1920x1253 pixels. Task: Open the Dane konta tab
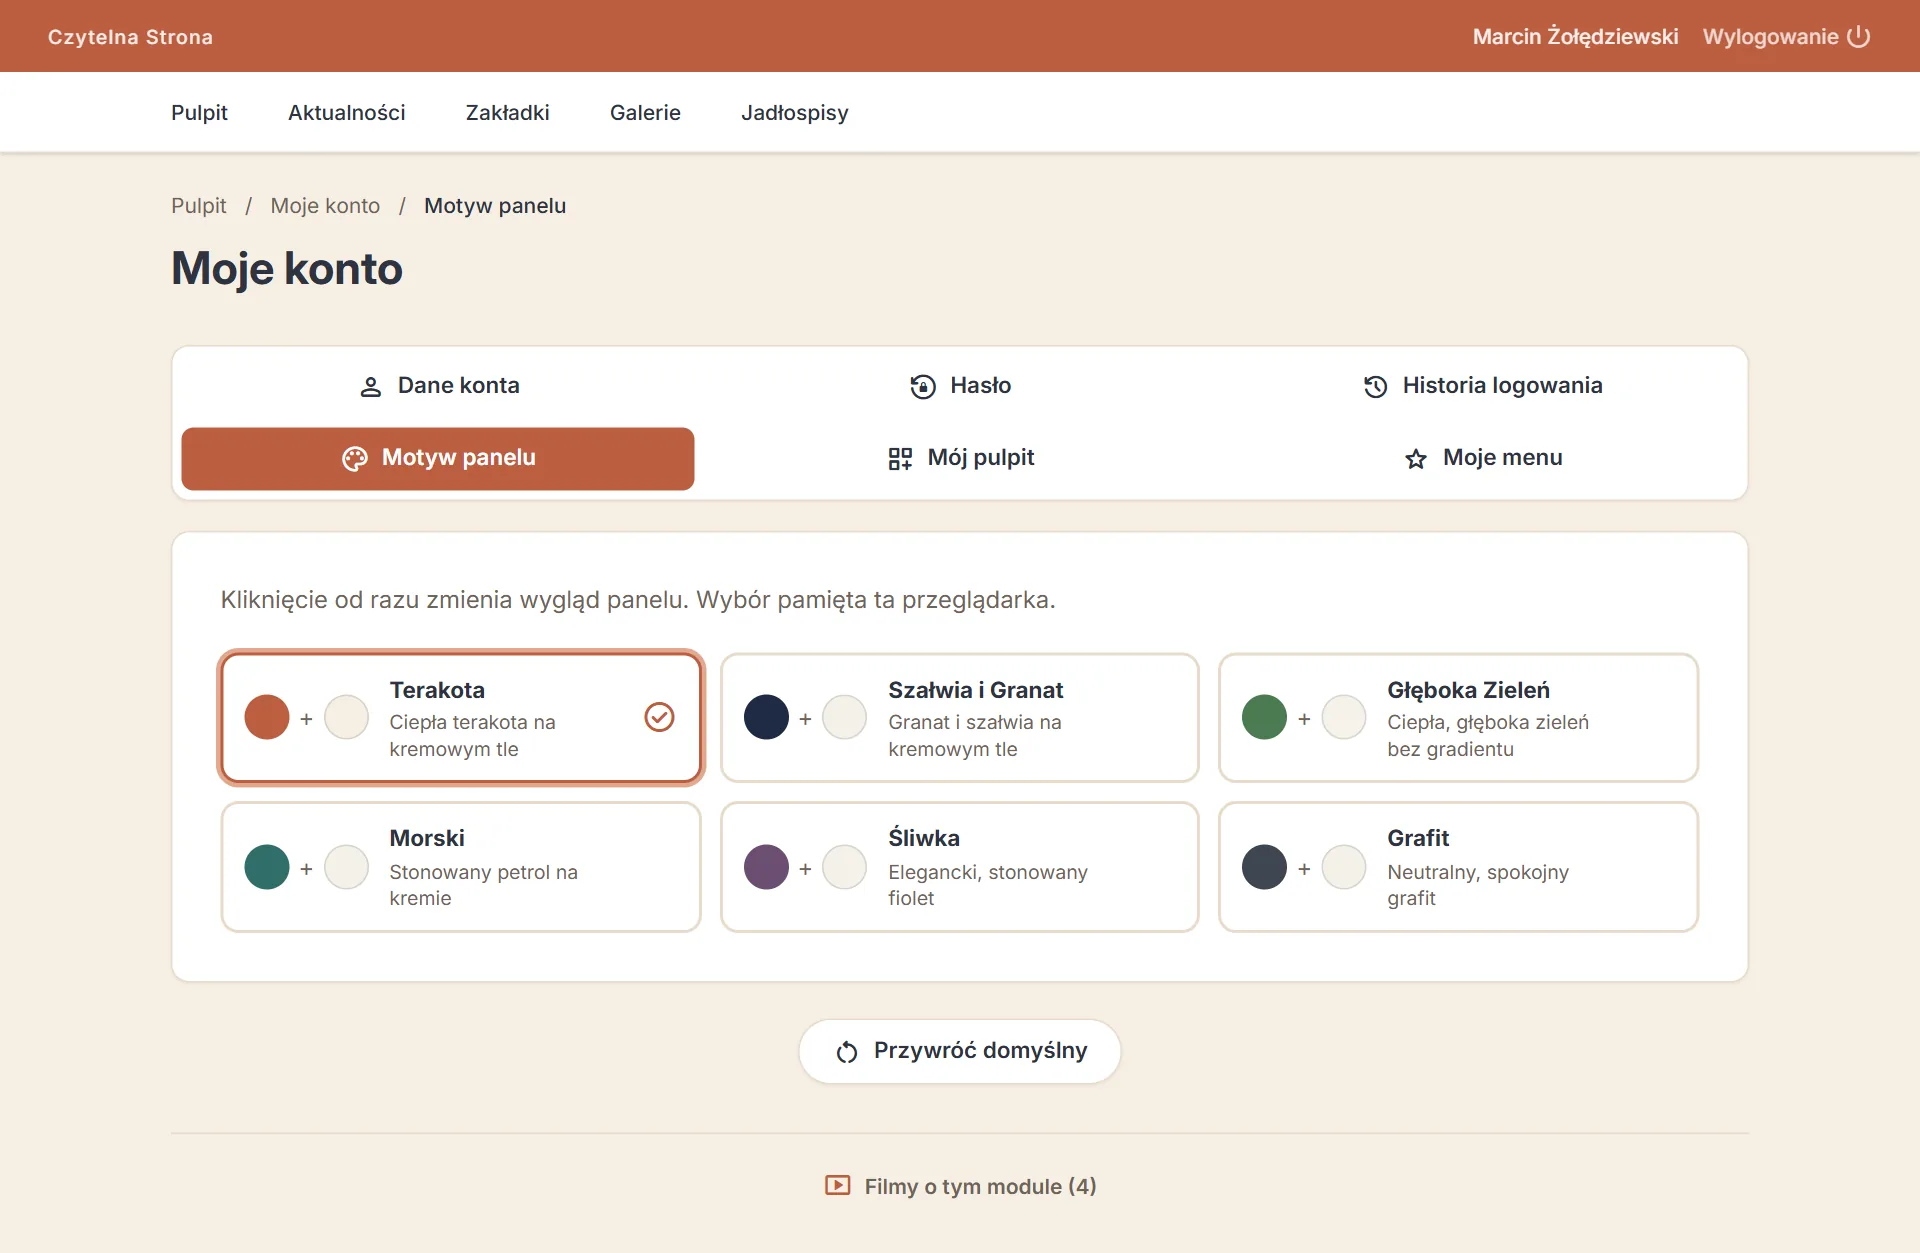coord(438,386)
